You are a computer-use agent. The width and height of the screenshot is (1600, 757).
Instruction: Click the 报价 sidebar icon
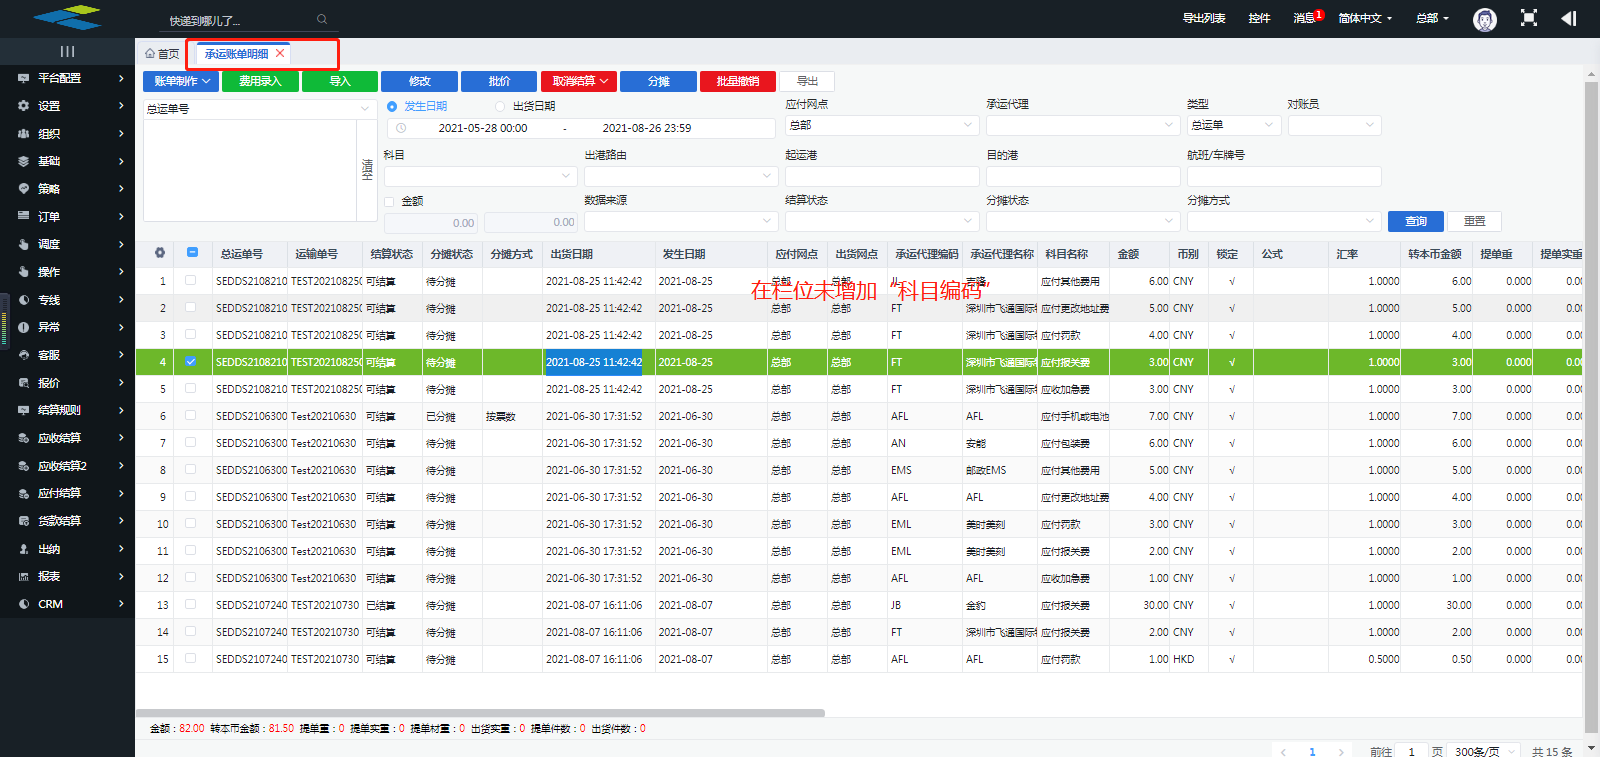coord(24,382)
